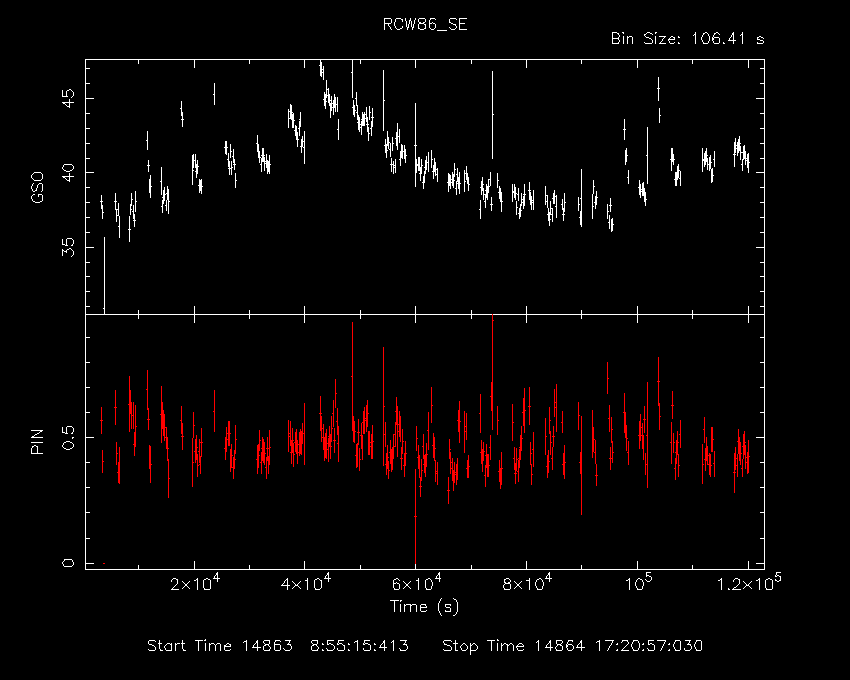Click the 45 tick label on GSO axis
This screenshot has height=680, width=850.
[68, 99]
